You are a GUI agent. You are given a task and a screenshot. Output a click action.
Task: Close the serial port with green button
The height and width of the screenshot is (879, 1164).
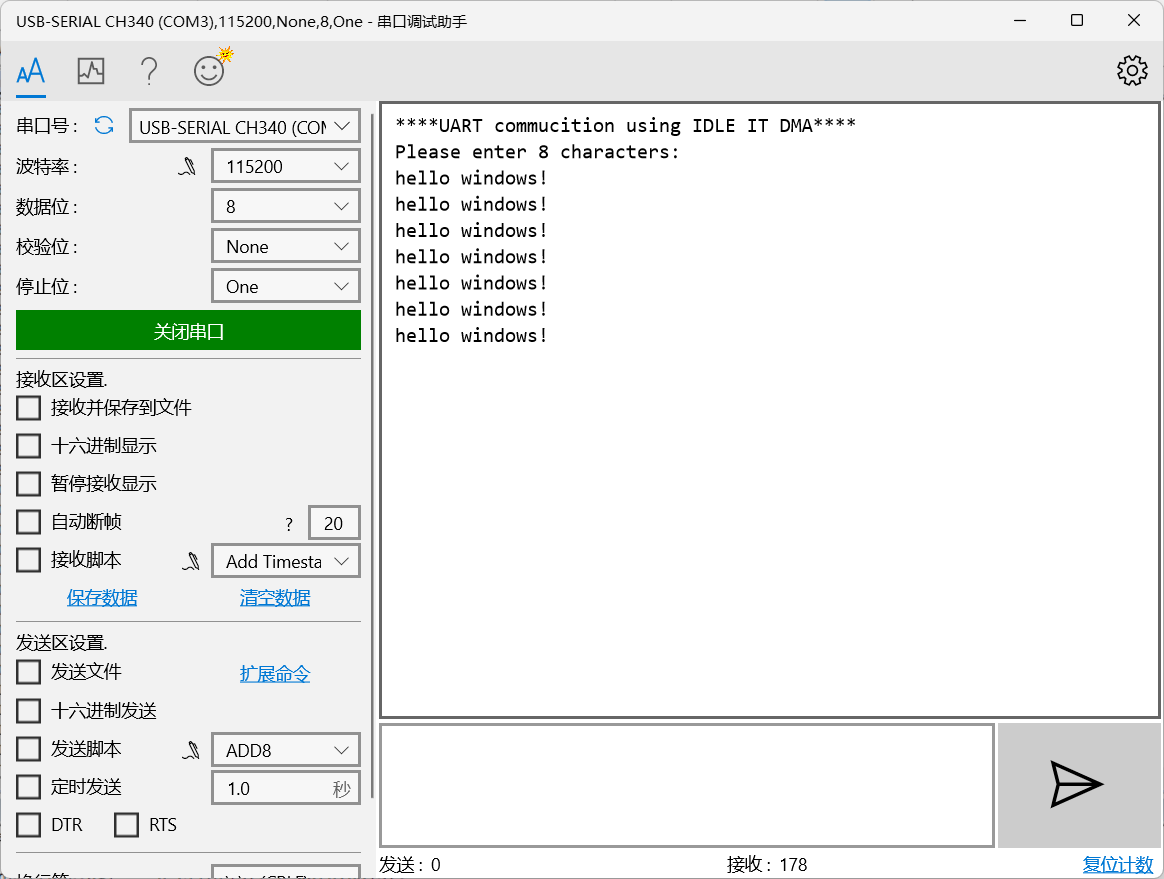189,330
